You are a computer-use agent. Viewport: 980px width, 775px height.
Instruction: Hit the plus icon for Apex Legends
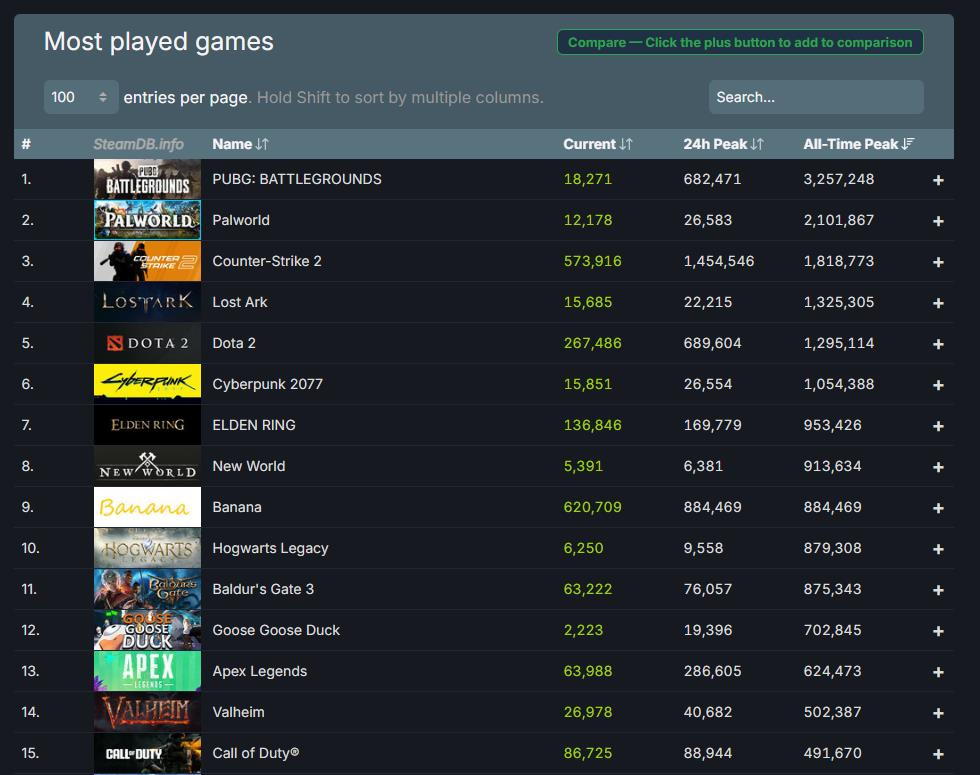[x=938, y=672]
